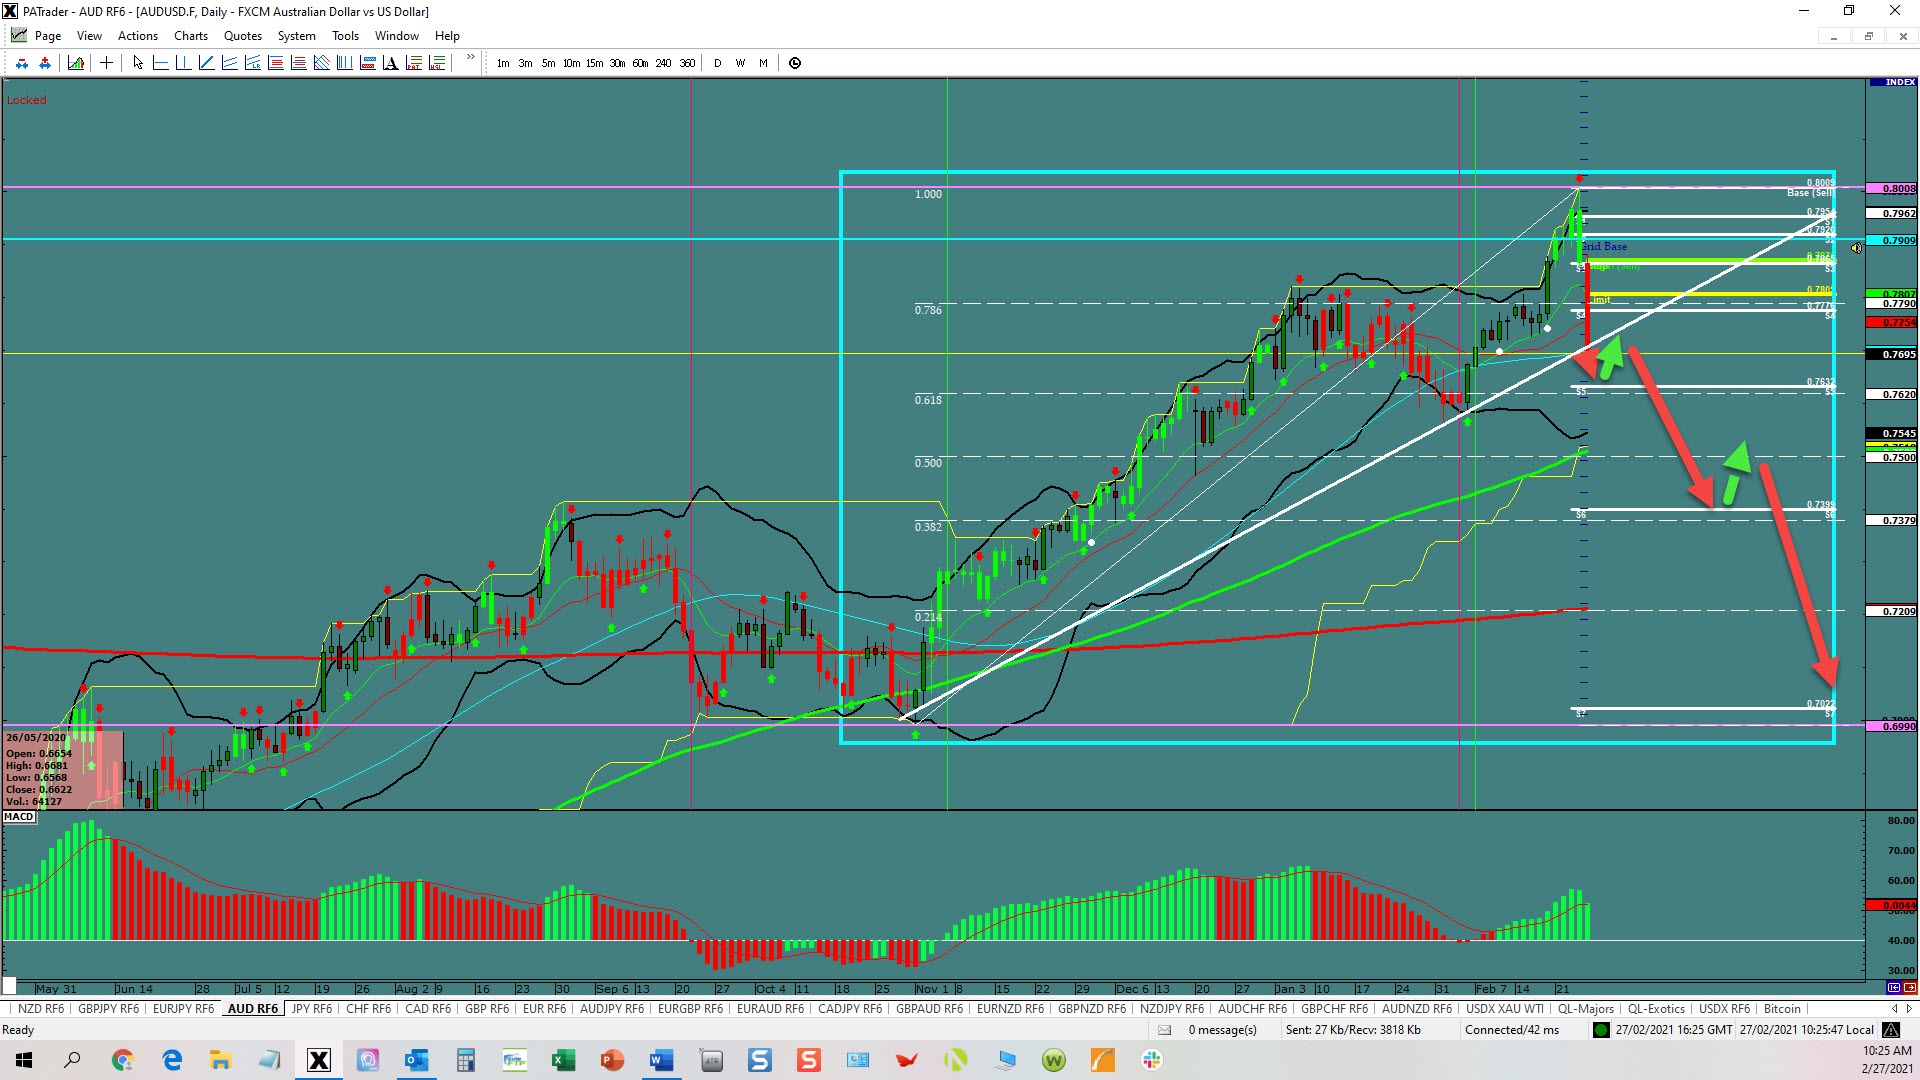Screen dimensions: 1920x1080
Task: Open Microsoft Excel from the taskbar
Action: tap(564, 1060)
